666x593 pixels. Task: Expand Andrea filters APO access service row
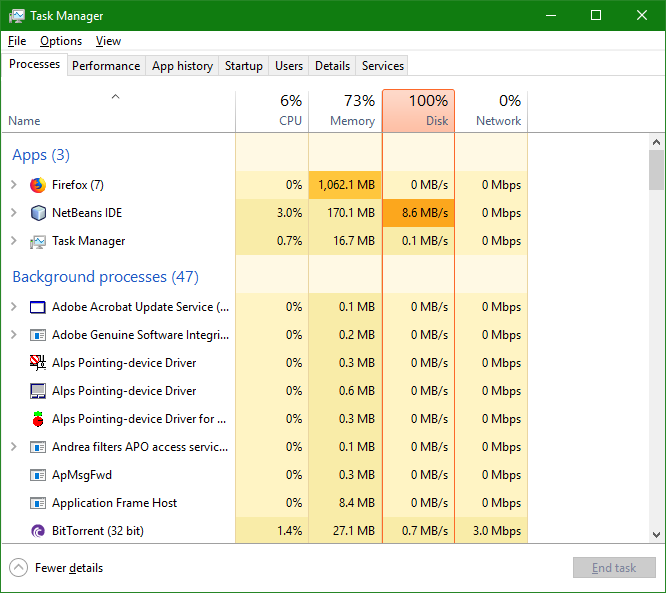tap(14, 447)
